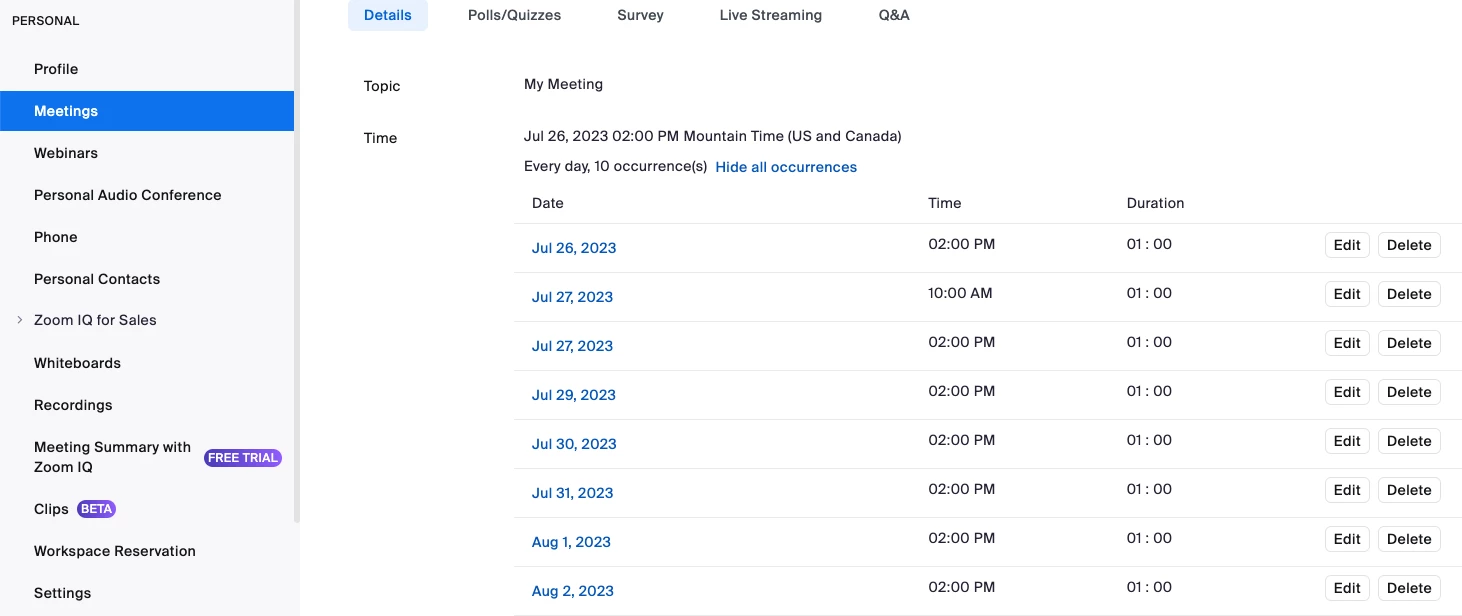
Task: Go to Profile in the sidebar
Action: [x=56, y=69]
